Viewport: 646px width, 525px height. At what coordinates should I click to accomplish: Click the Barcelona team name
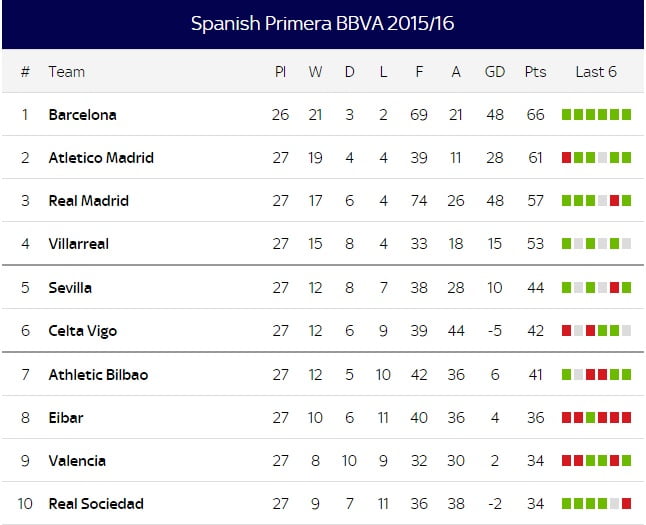[82, 115]
